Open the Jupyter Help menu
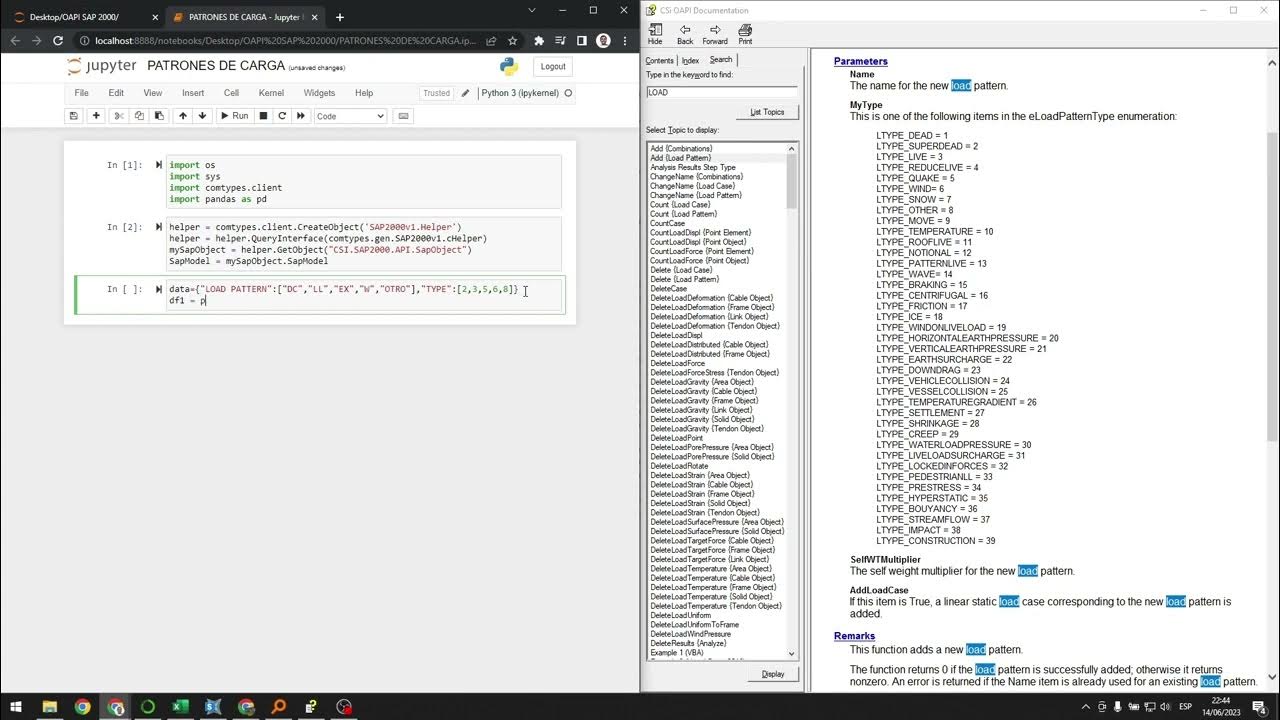The width and height of the screenshot is (1280, 720). 364,93
